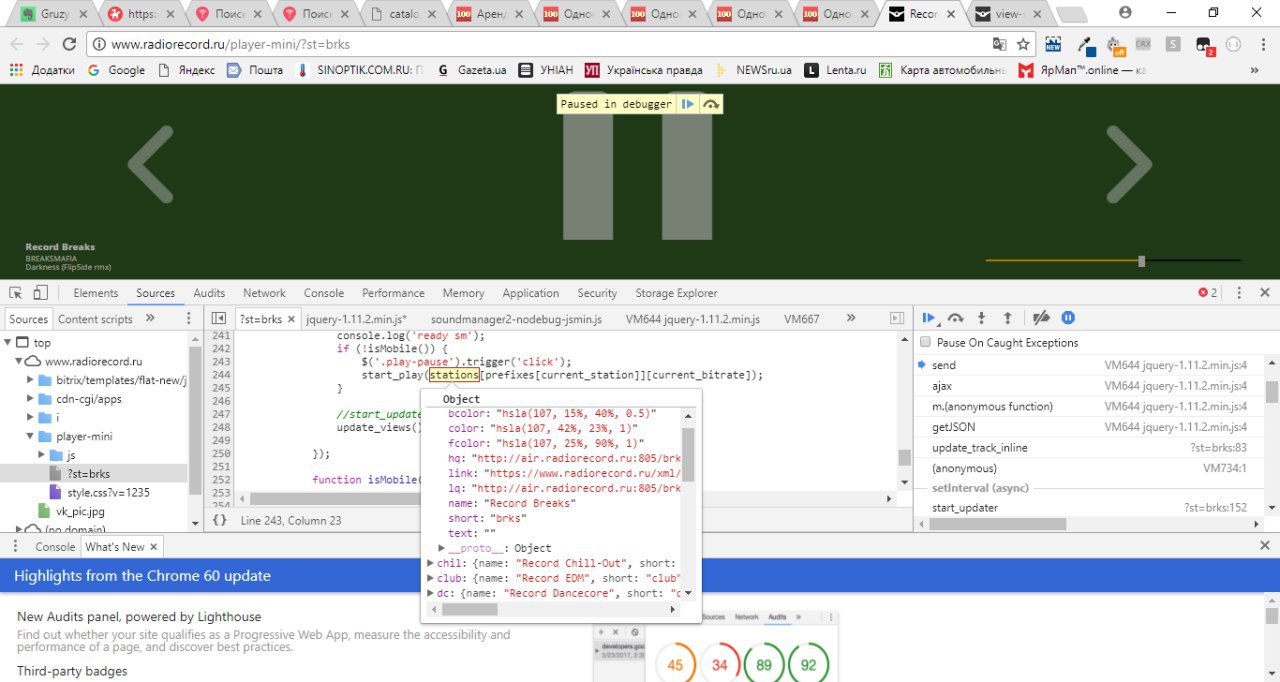Image resolution: width=1280 pixels, height=682 pixels.
Task: Expand the bitrix/templates folder in tree
Action: tap(31, 381)
